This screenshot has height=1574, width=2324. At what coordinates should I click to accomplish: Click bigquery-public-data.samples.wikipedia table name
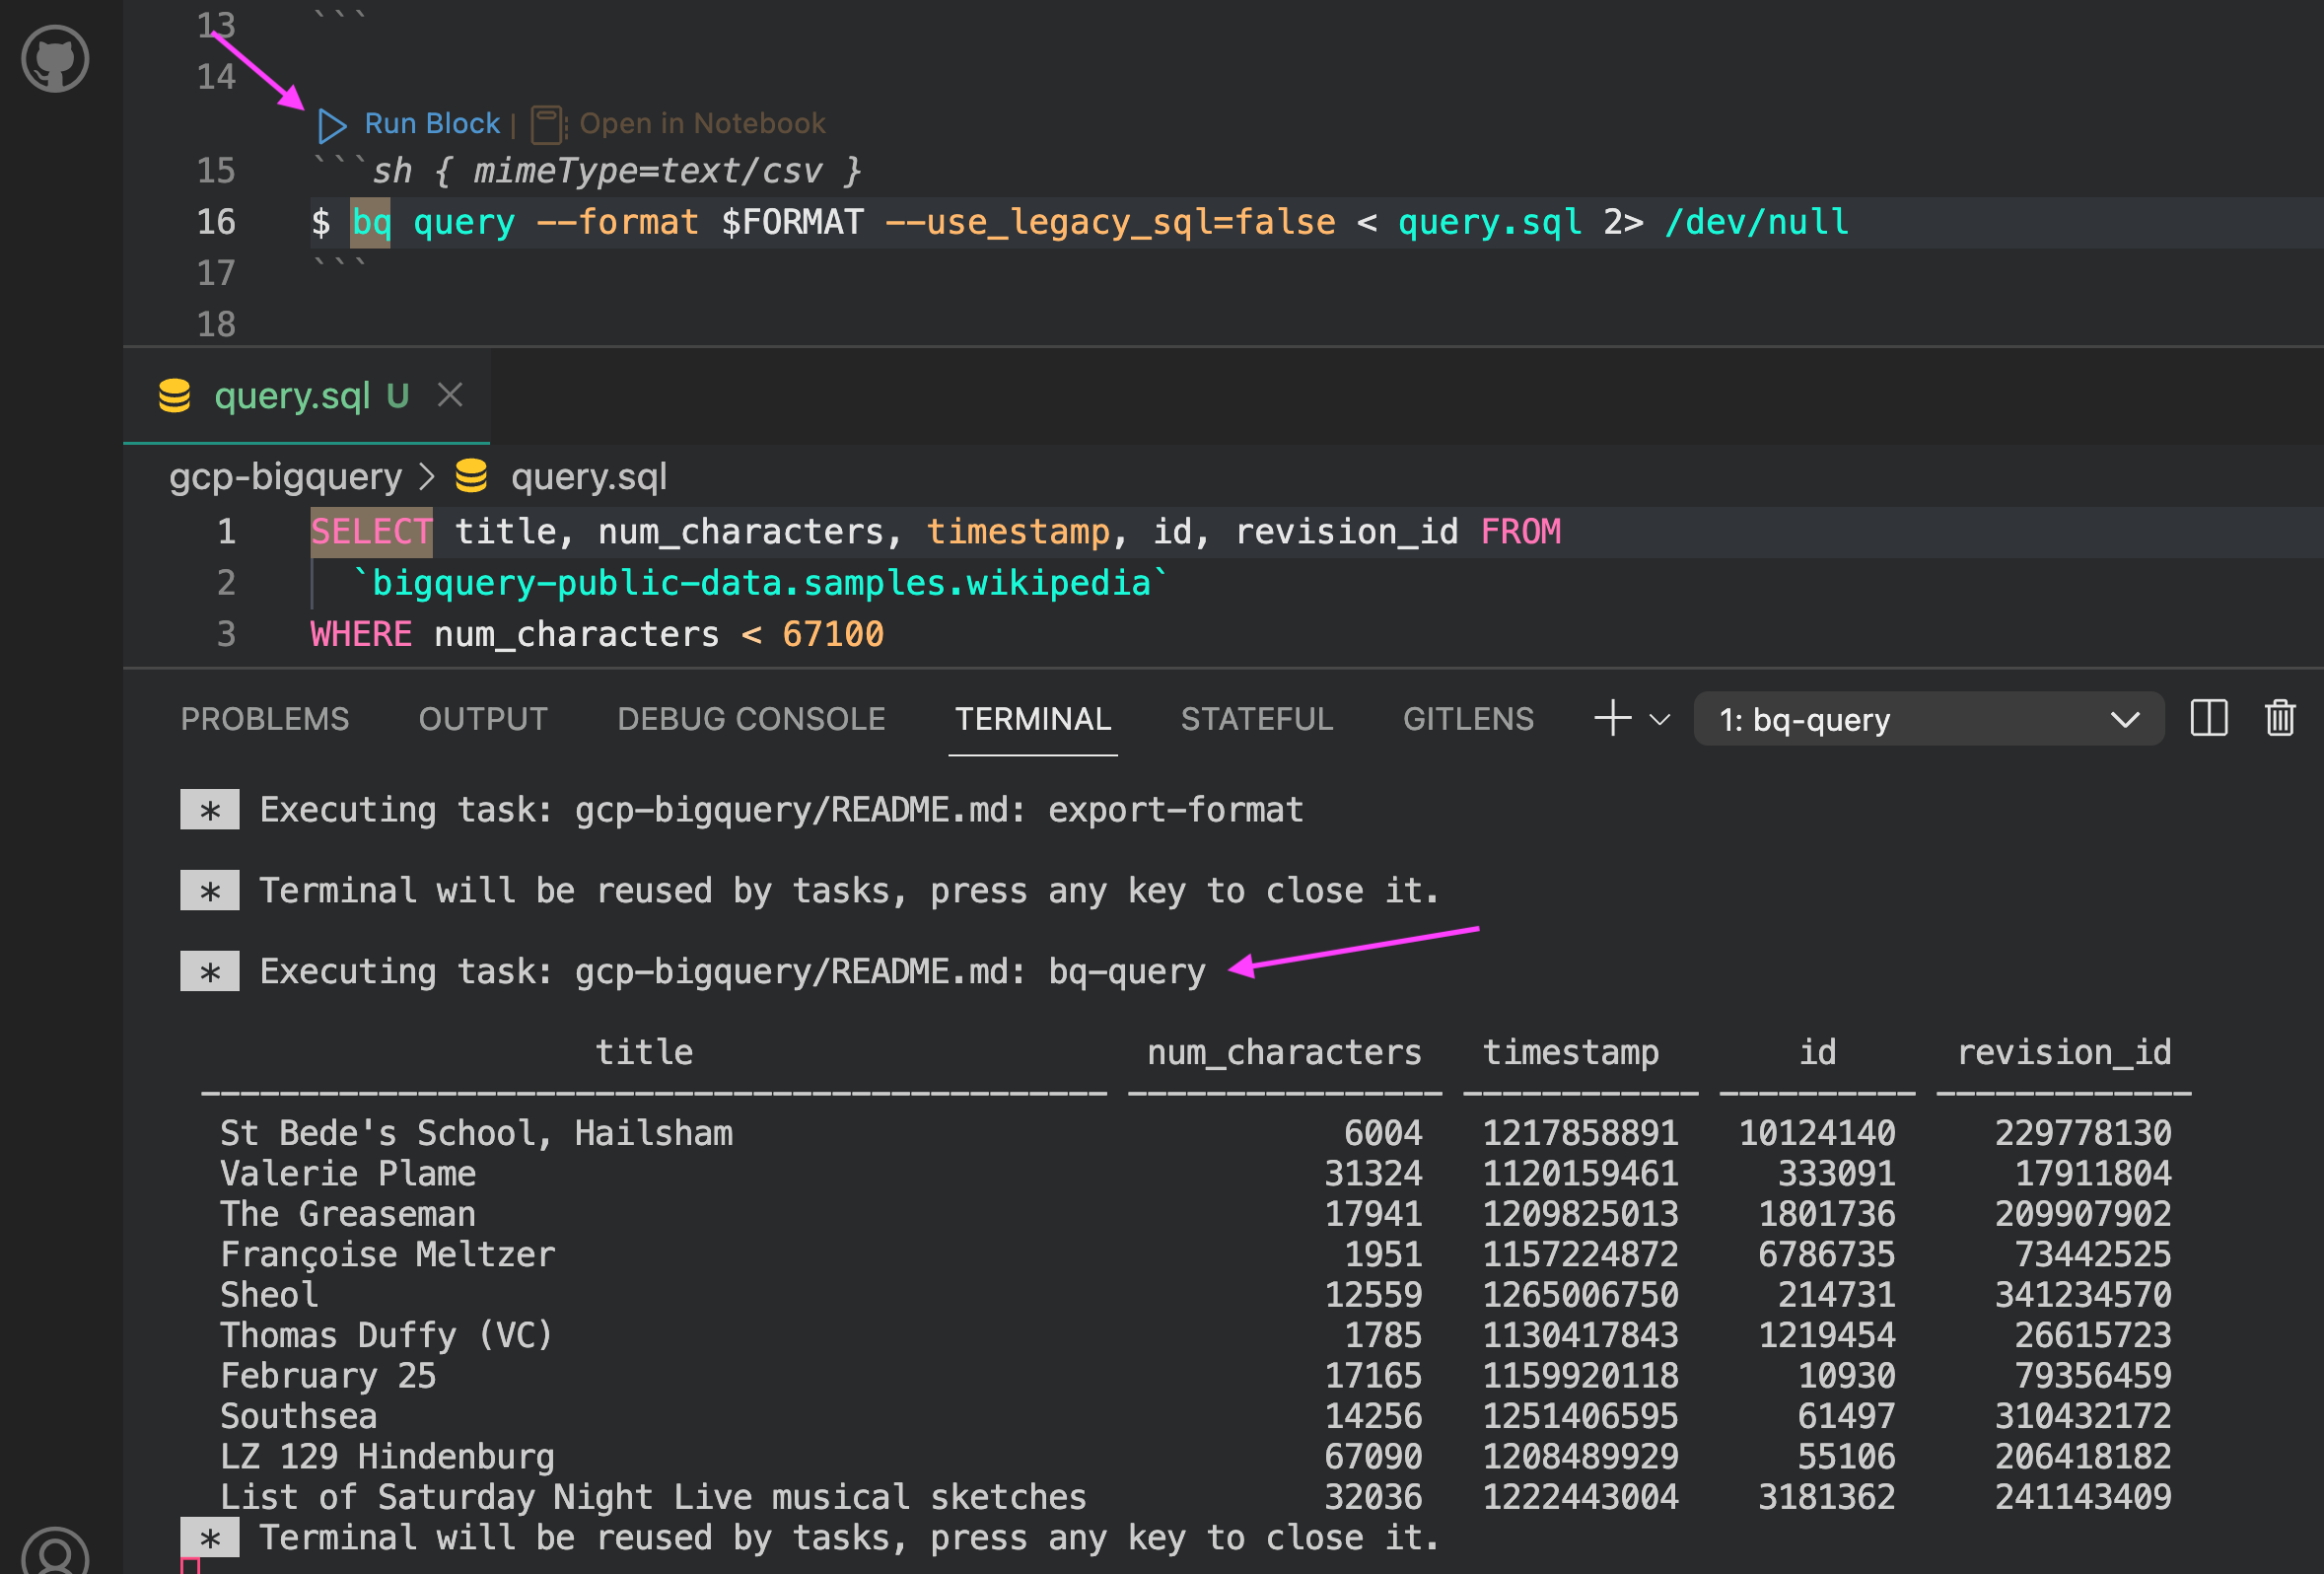(x=760, y=583)
